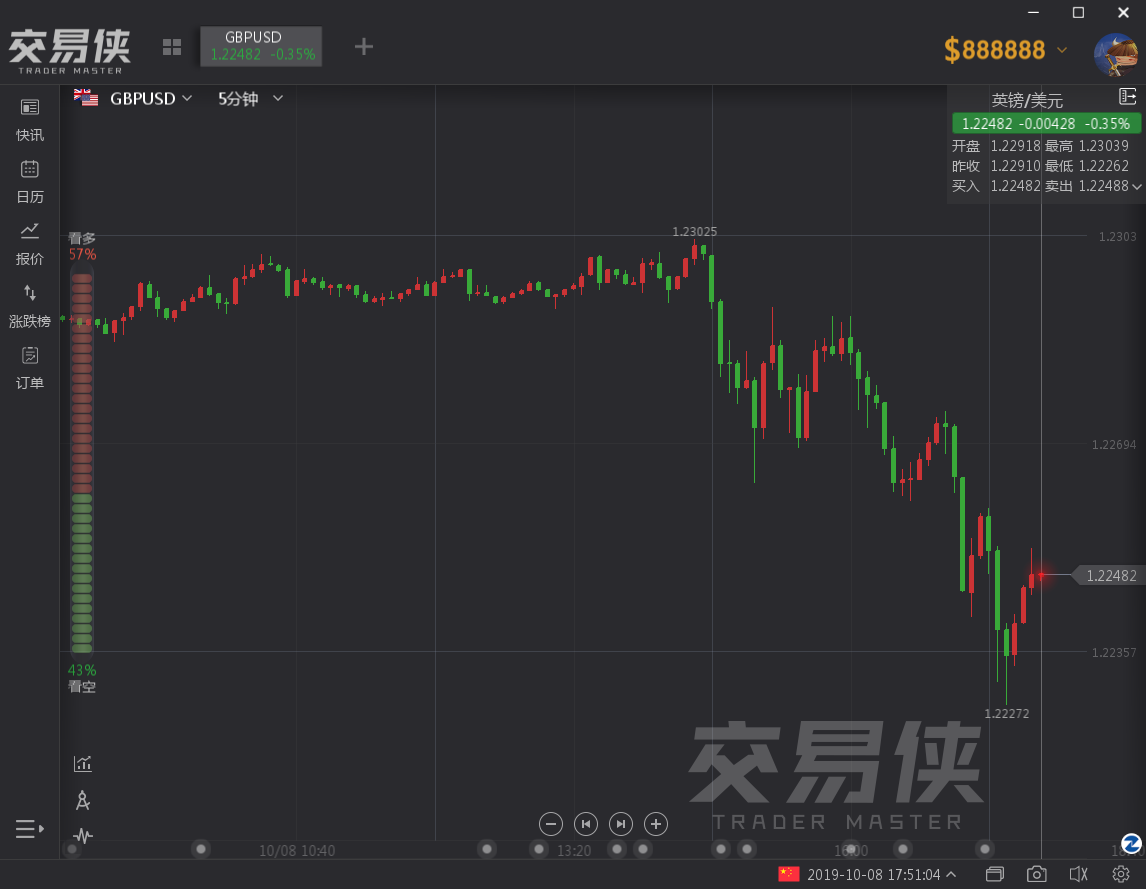Zoom in the chart with plus button
Viewport: 1146px width, 889px height.
click(656, 824)
